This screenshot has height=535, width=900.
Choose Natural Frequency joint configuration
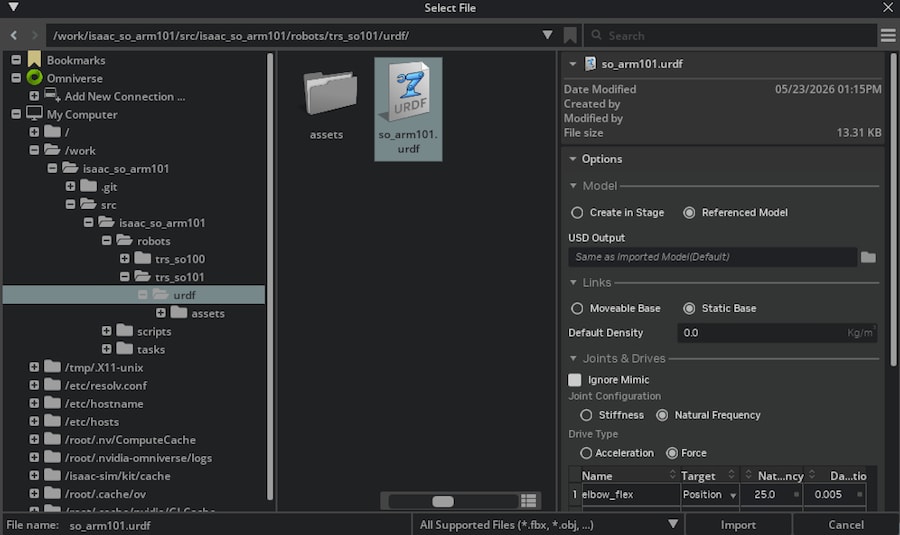coord(662,415)
